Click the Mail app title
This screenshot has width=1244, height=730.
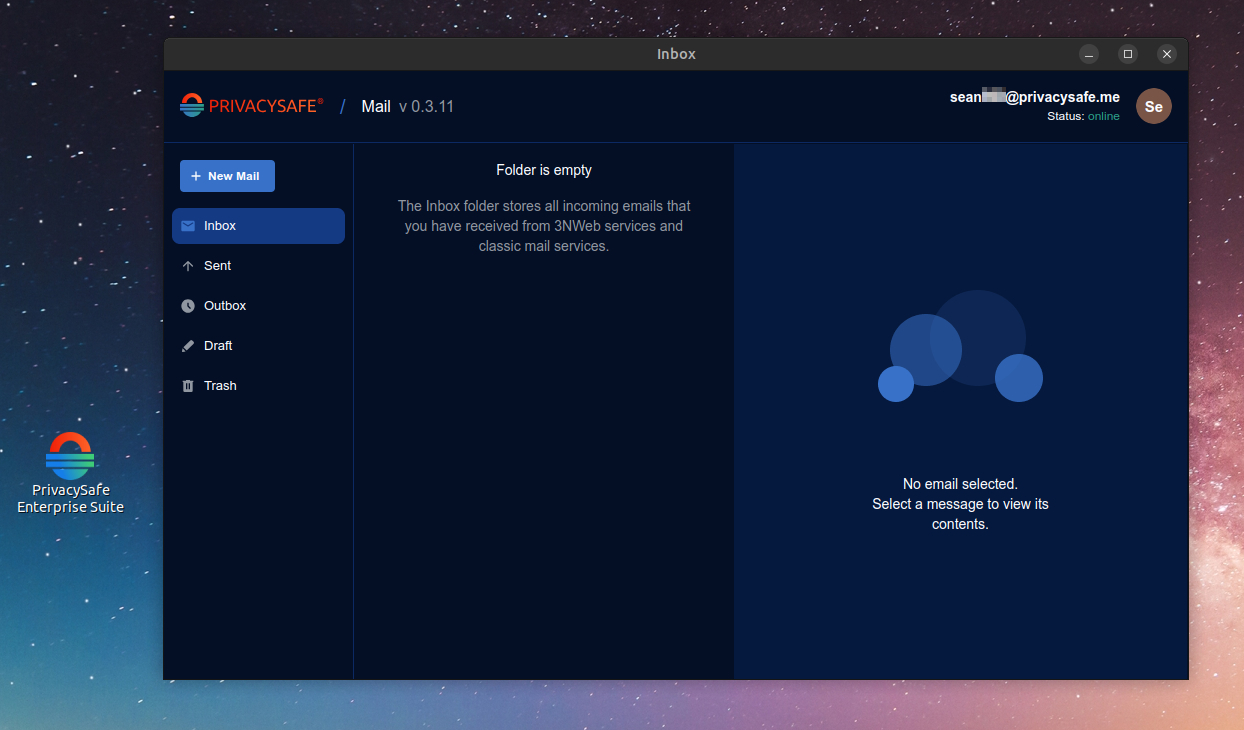376,106
